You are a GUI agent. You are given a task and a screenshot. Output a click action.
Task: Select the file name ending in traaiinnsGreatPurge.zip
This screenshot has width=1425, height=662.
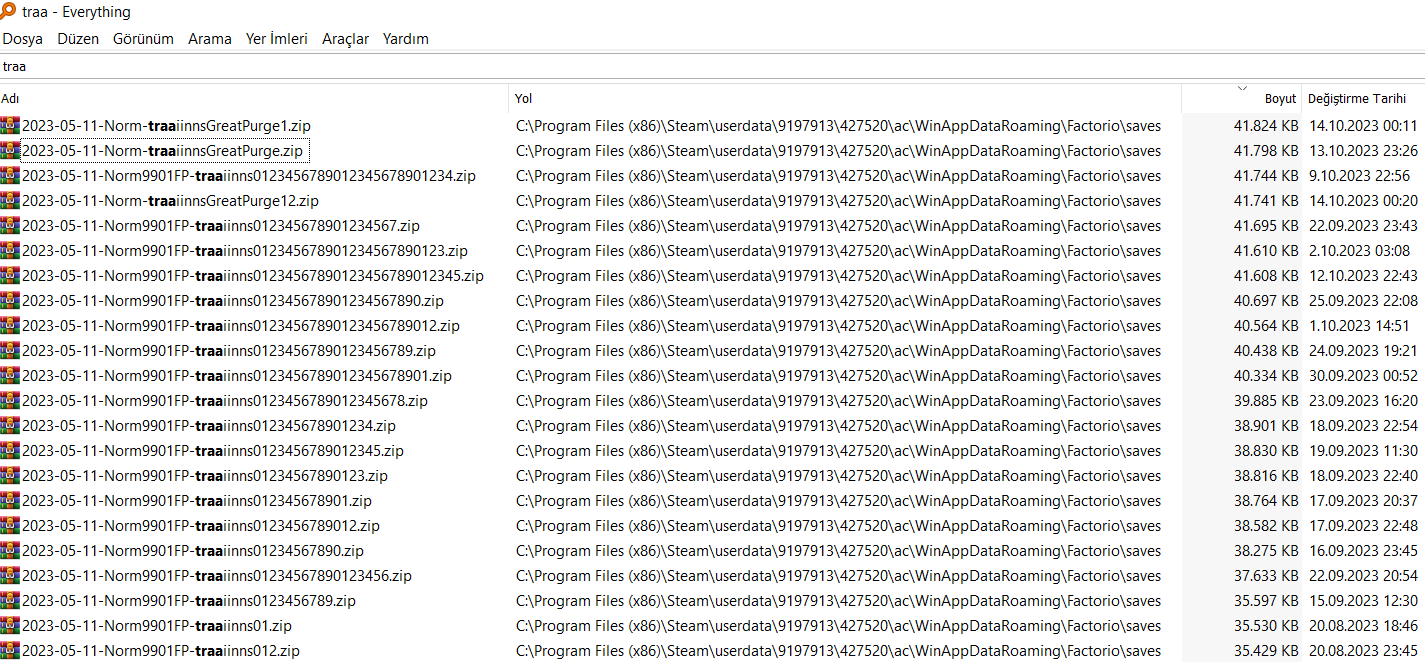coord(162,151)
